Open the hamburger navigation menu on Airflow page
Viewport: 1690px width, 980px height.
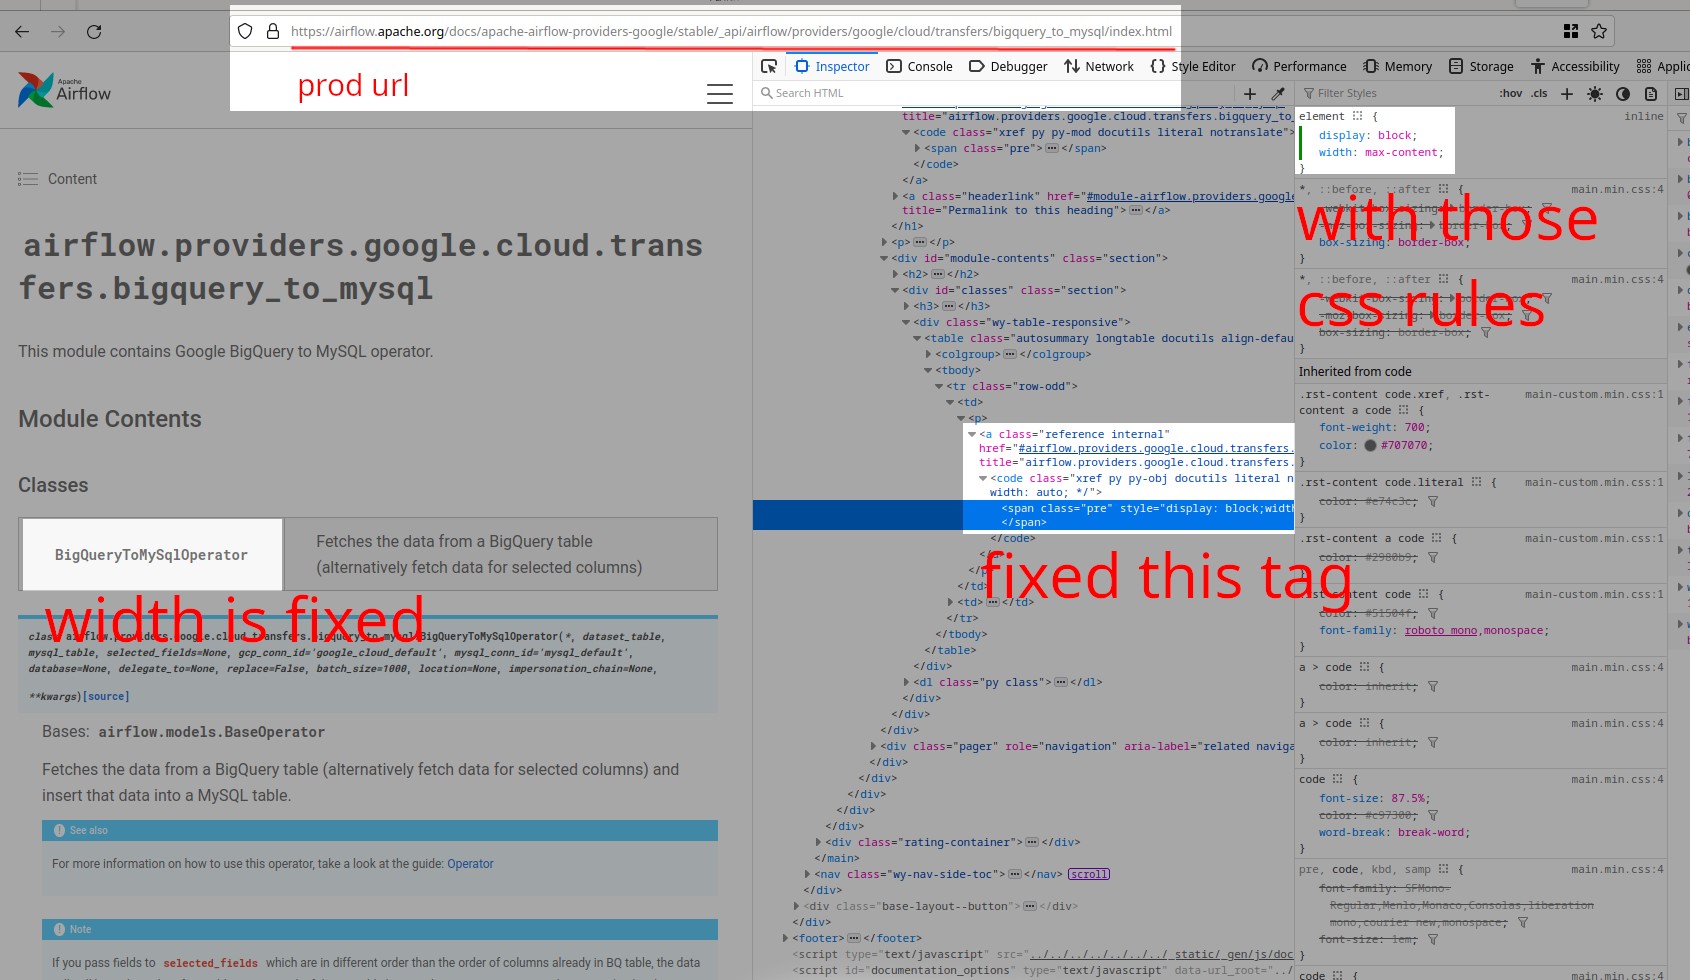pos(720,94)
